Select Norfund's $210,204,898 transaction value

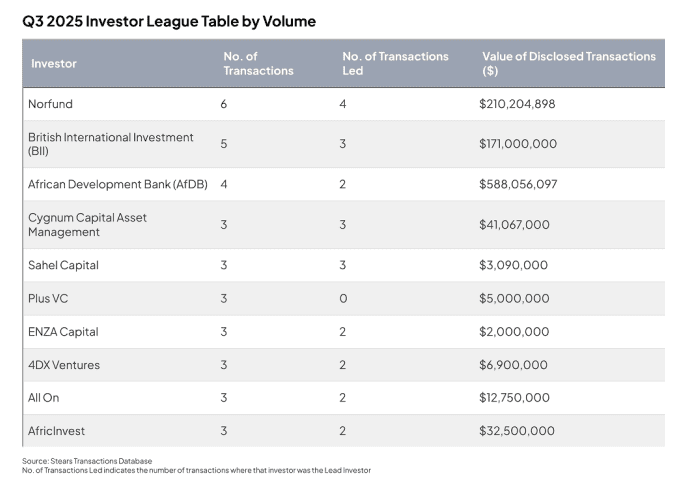coord(518,104)
